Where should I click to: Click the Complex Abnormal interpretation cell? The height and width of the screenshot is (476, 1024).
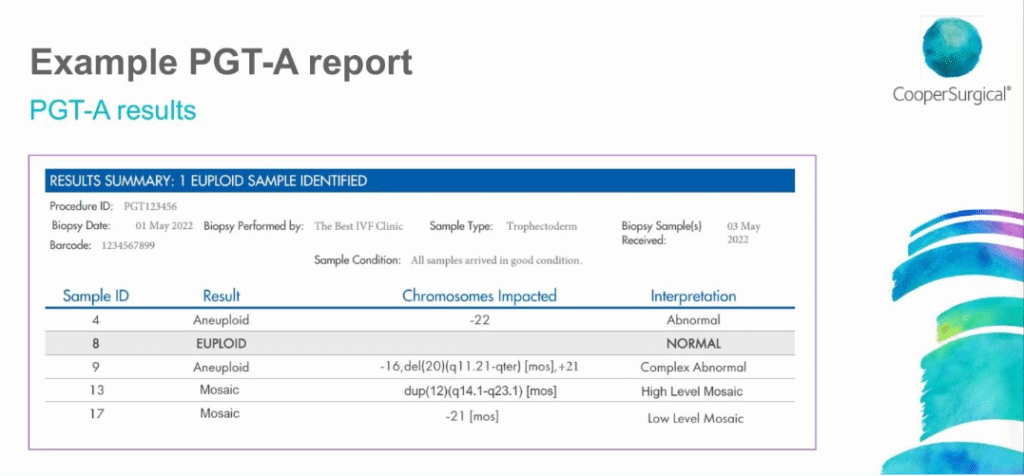click(693, 367)
